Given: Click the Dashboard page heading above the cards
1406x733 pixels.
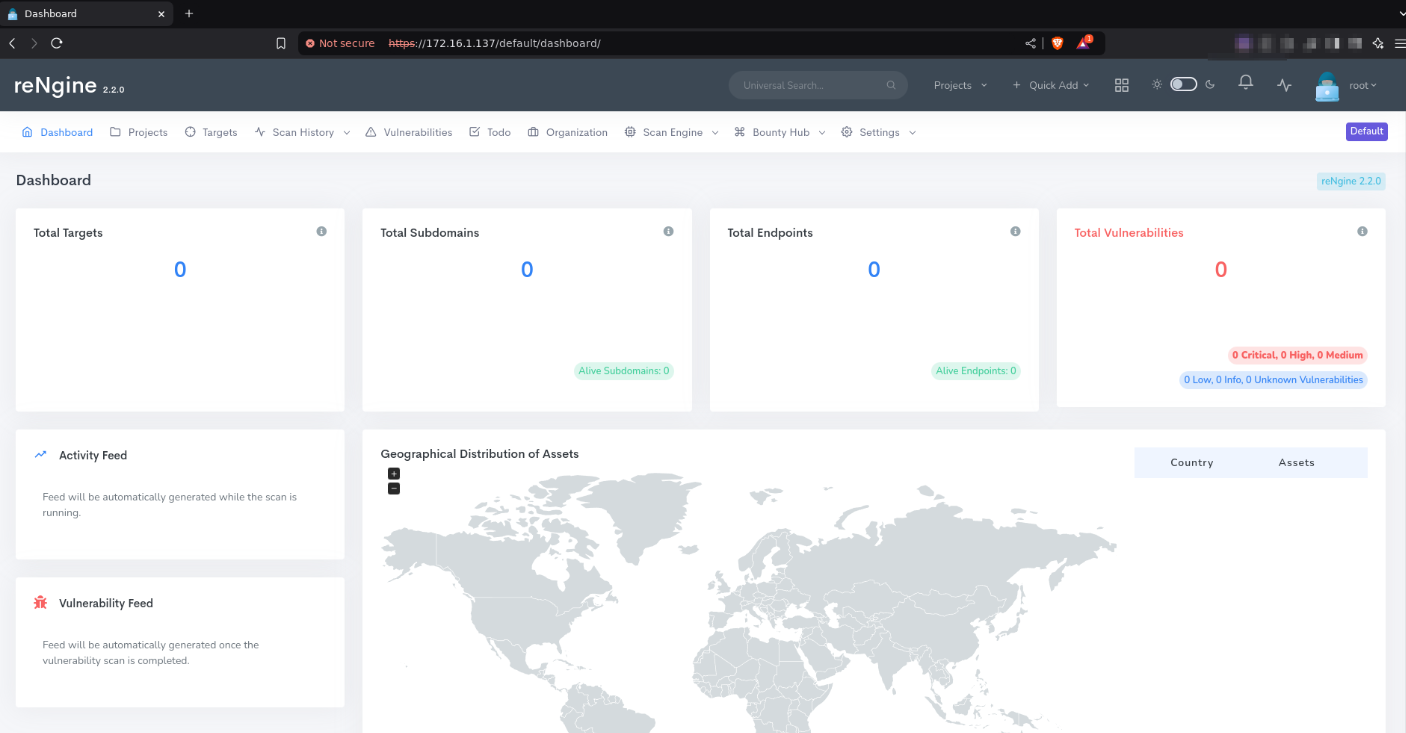Looking at the screenshot, I should [54, 180].
